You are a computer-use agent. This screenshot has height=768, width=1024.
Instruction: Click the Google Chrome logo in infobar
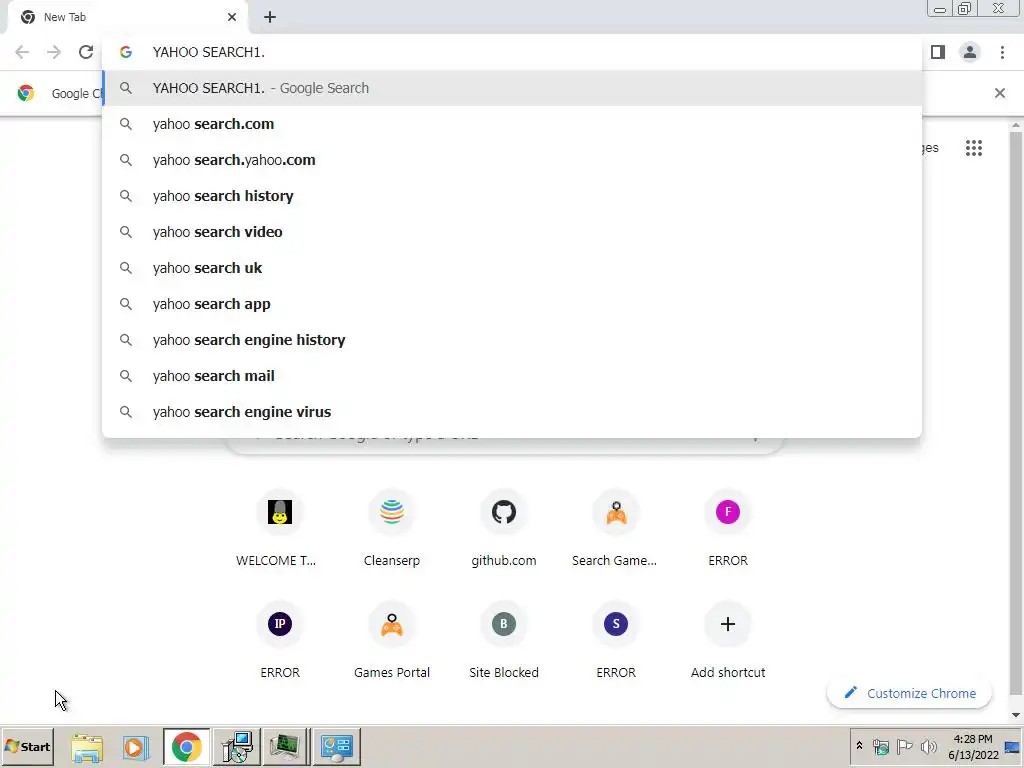click(26, 93)
